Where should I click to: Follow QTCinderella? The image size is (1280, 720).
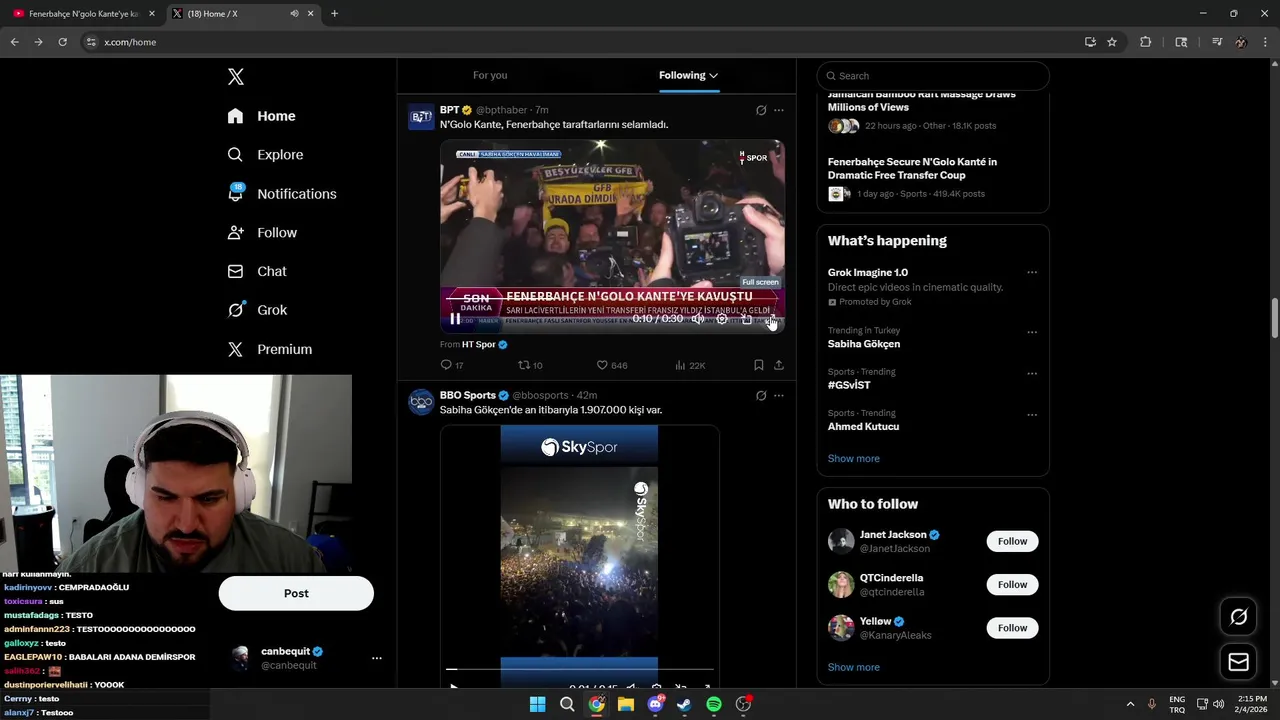pyautogui.click(x=1012, y=584)
